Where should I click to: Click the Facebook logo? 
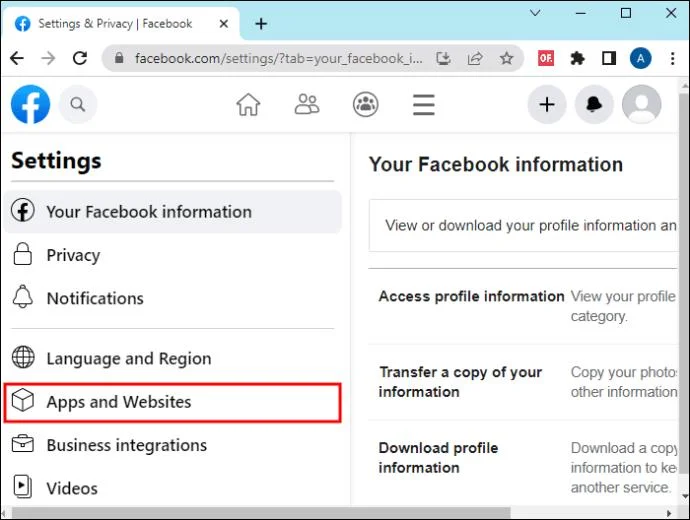(x=30, y=105)
